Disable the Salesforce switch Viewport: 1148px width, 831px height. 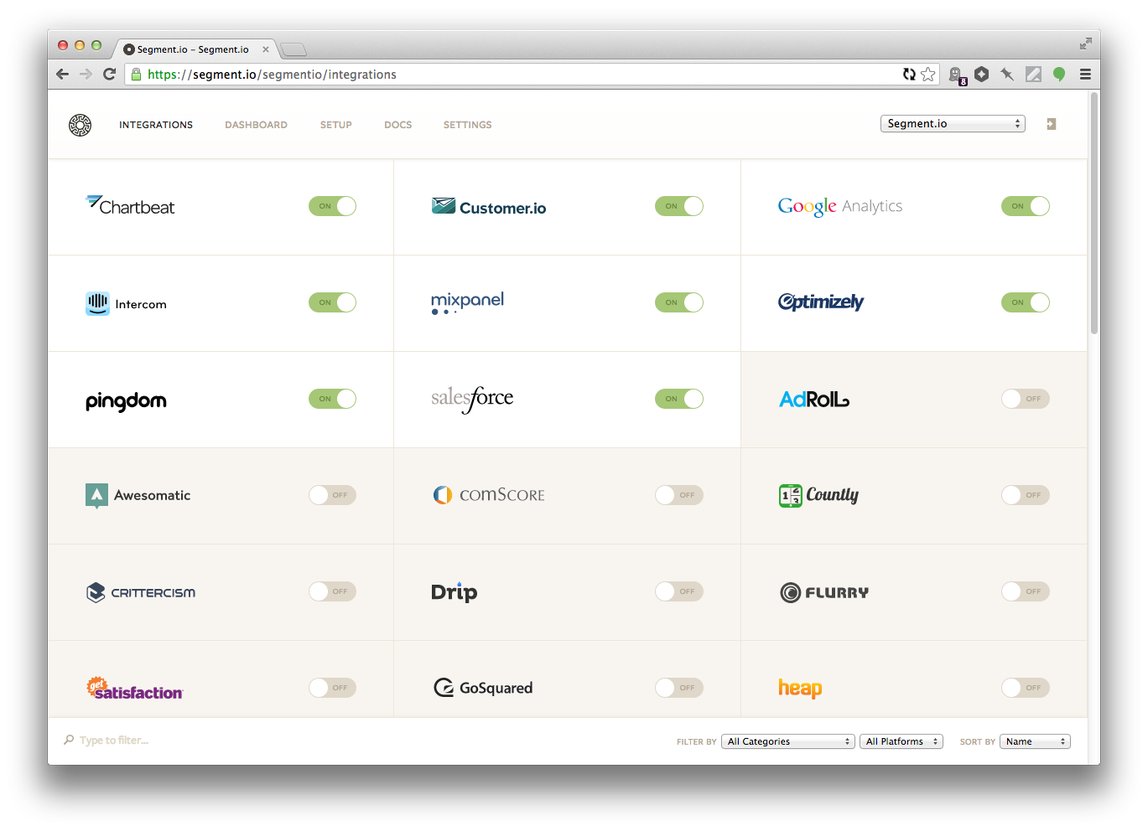point(679,399)
